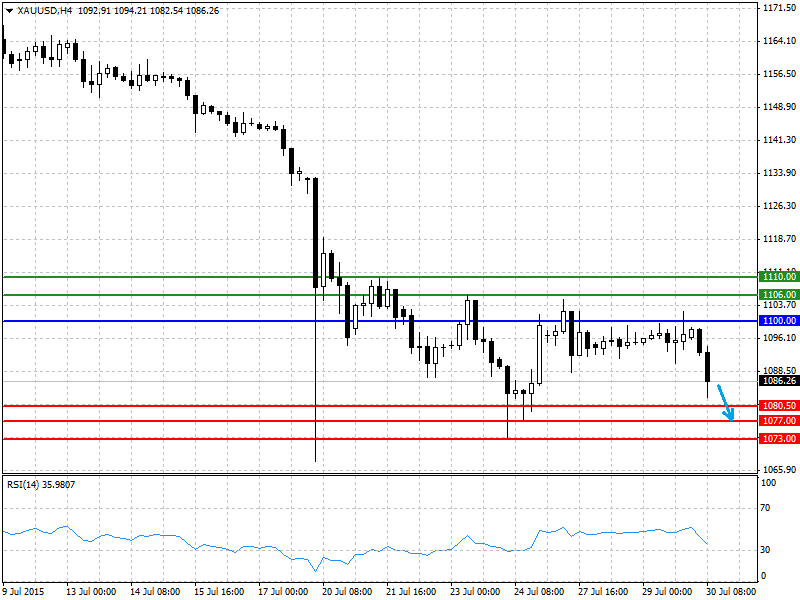Viewport: 800px width, 600px height.
Task: Select the green 1110.00 price level label
Action: point(779,277)
